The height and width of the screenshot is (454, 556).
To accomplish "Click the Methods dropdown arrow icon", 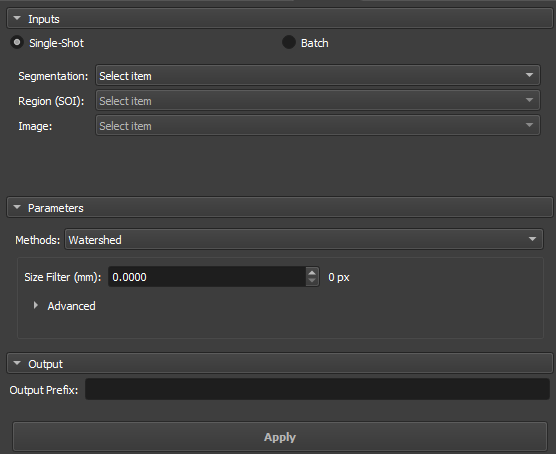I will [532, 239].
